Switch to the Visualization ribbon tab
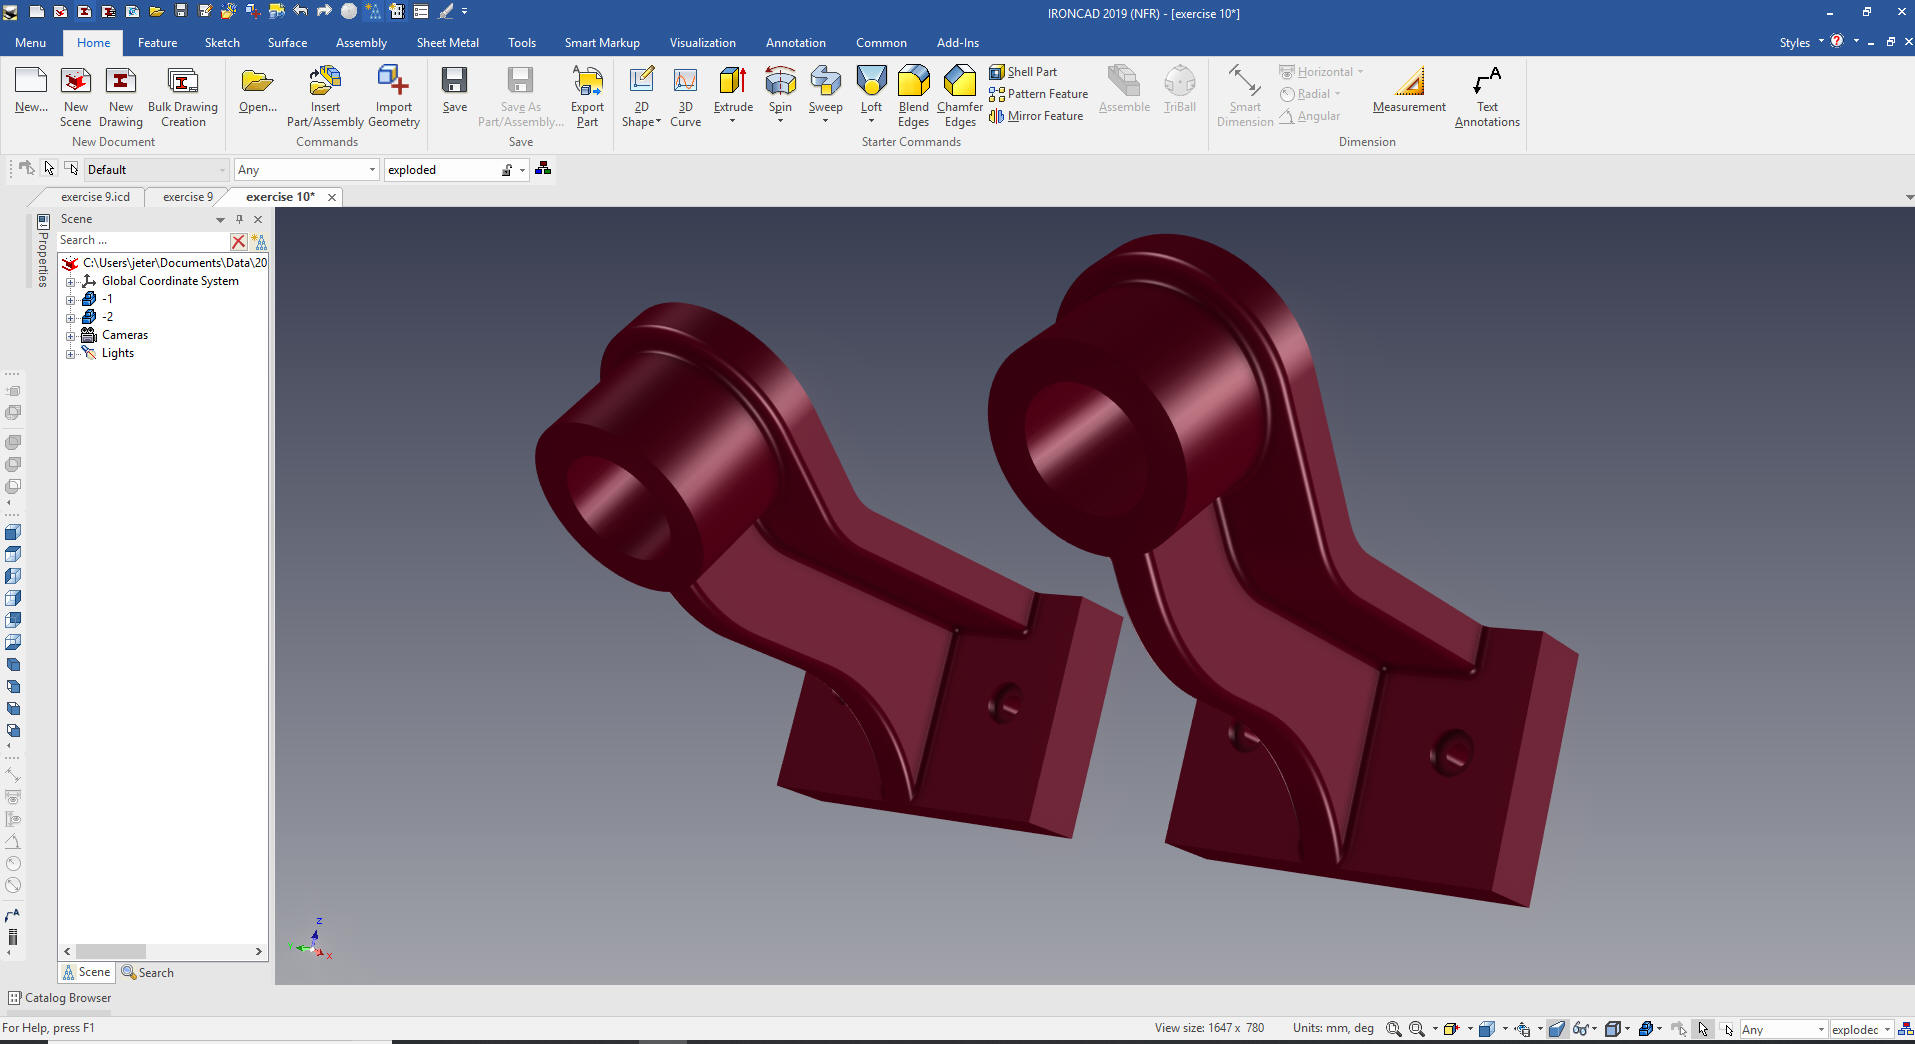Viewport: 1915px width, 1044px height. [702, 42]
